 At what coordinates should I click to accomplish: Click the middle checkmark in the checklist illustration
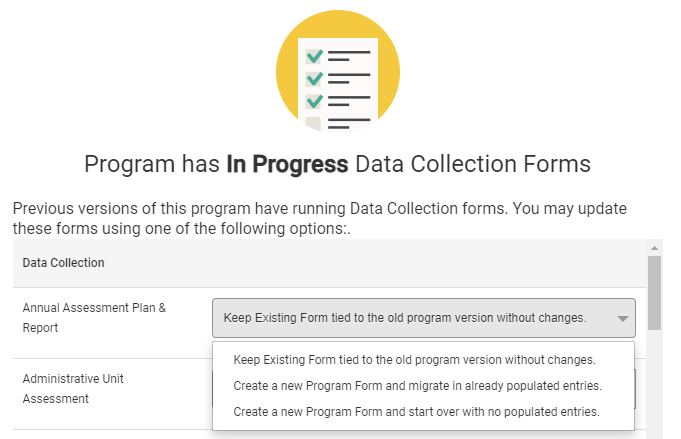[x=315, y=78]
